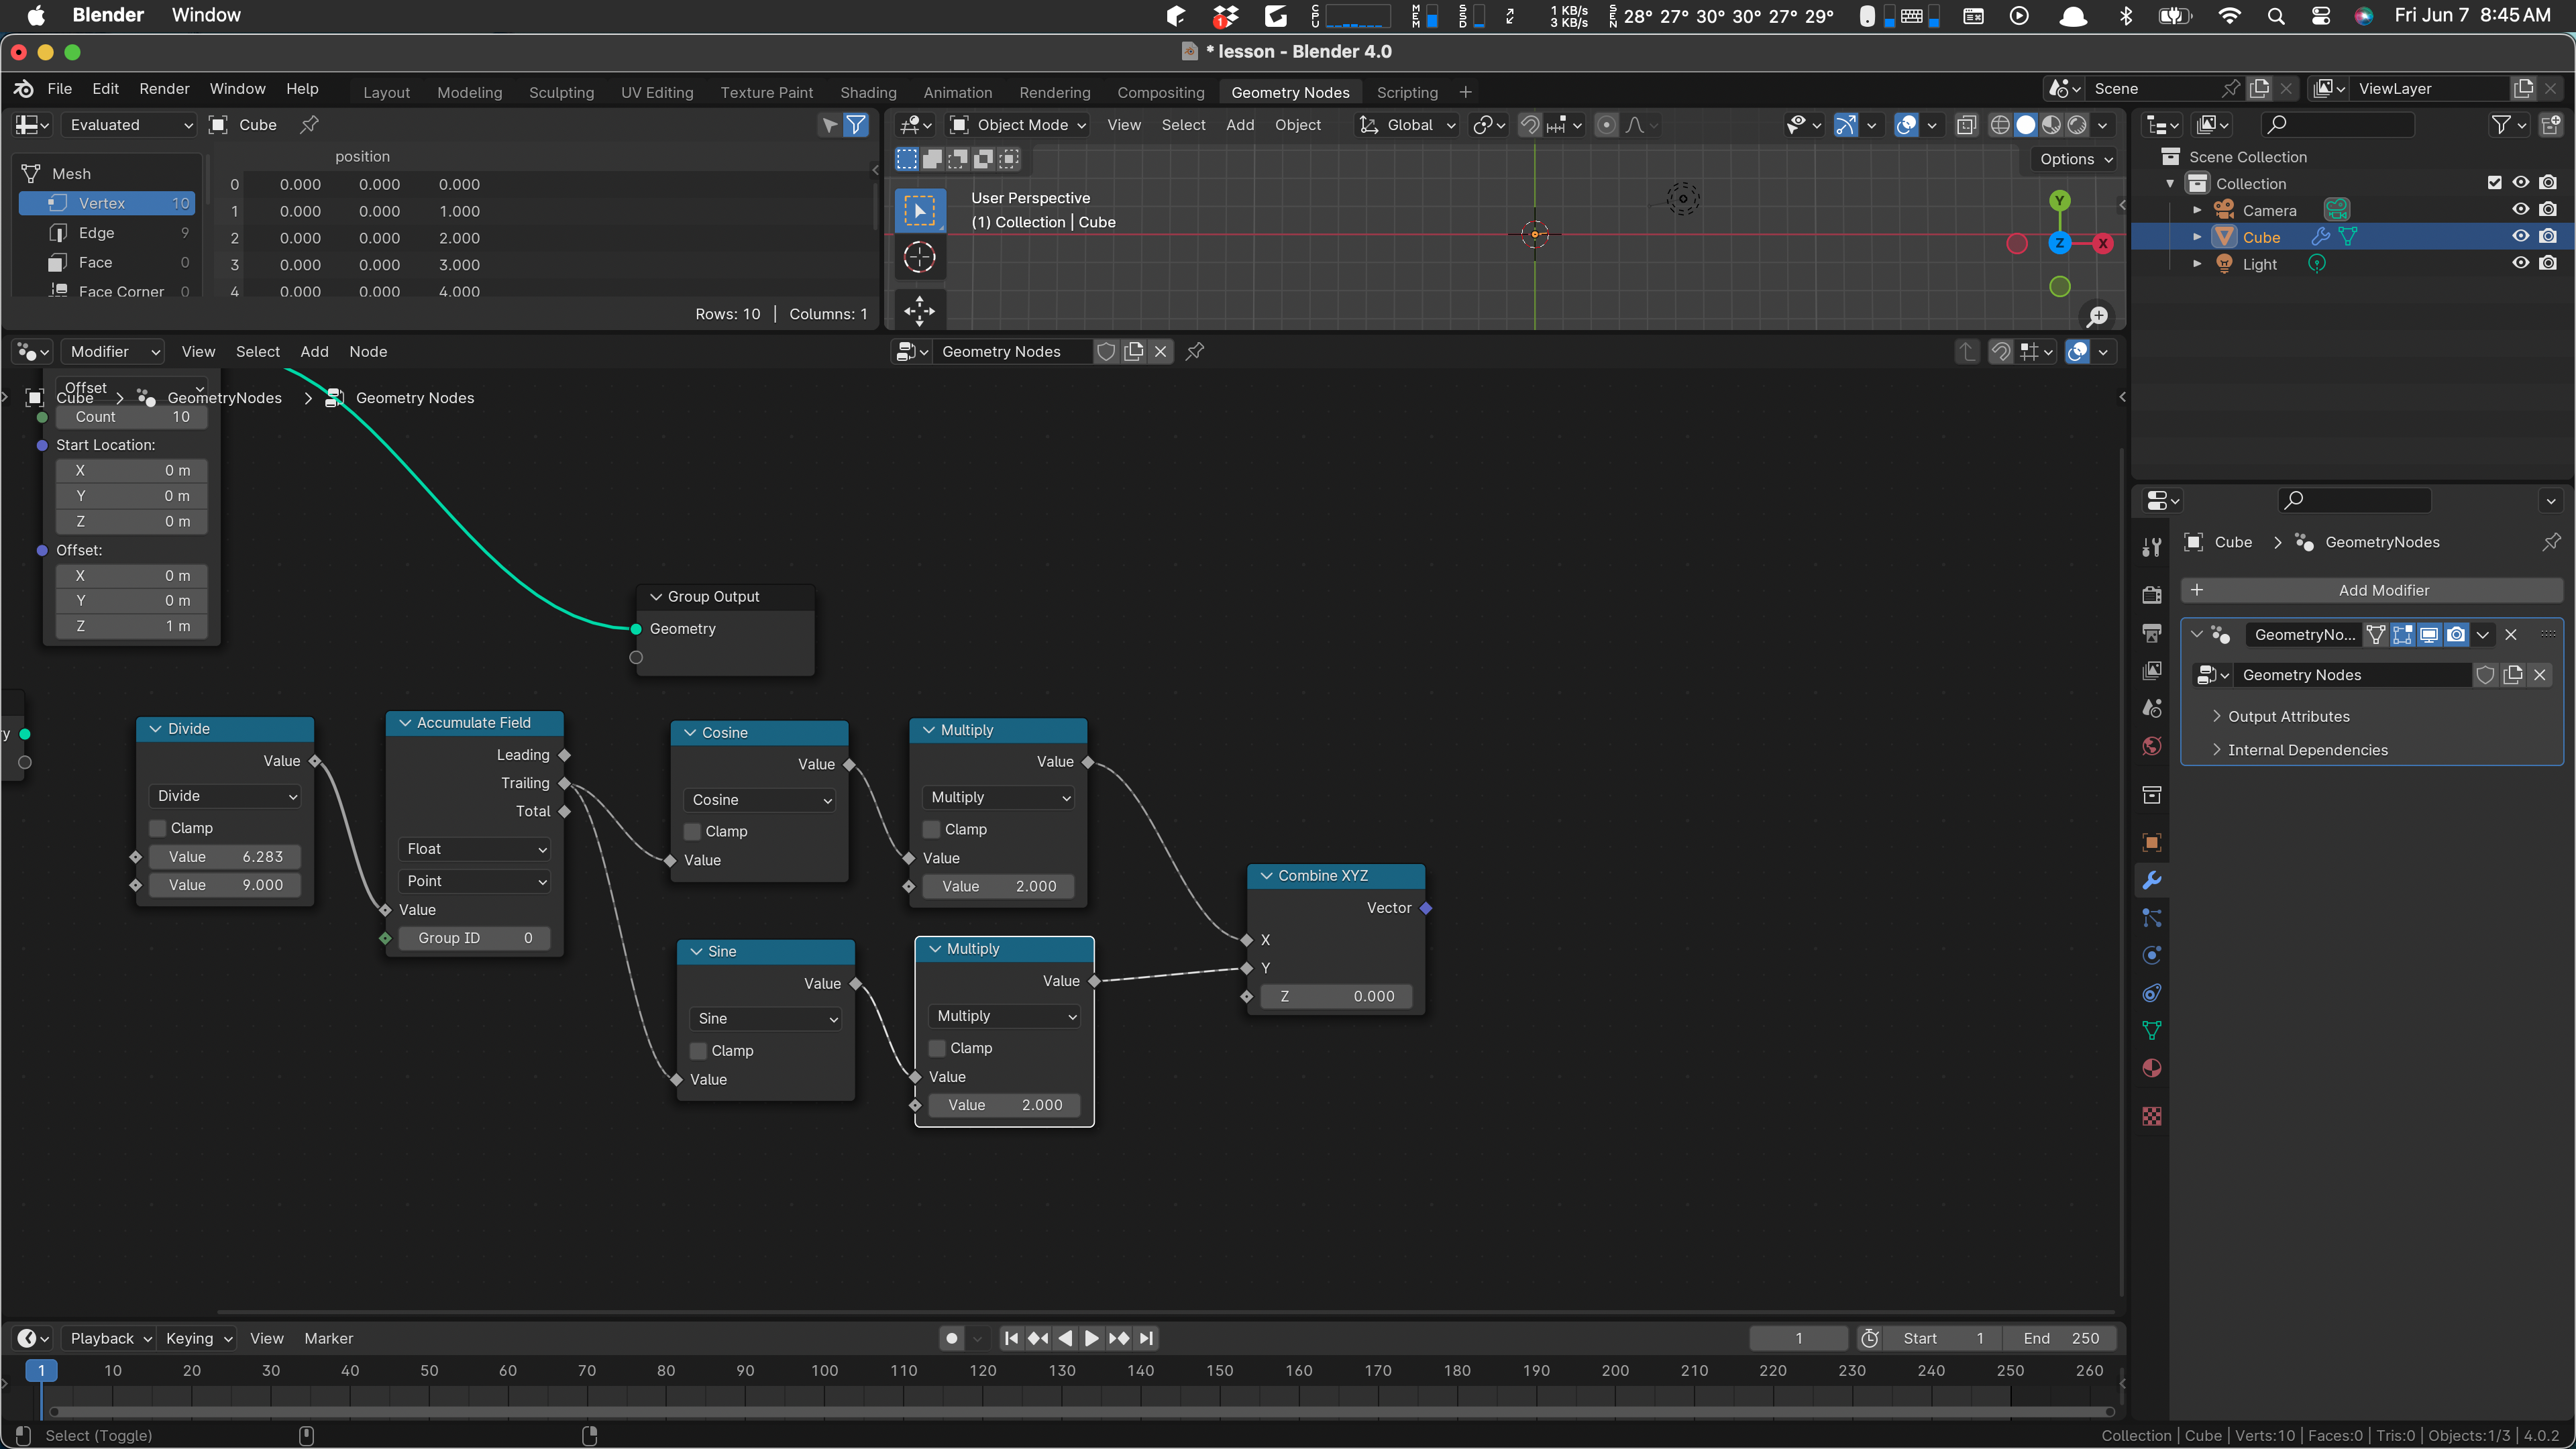
Task: Open the Cosine operation dropdown
Action: point(760,800)
